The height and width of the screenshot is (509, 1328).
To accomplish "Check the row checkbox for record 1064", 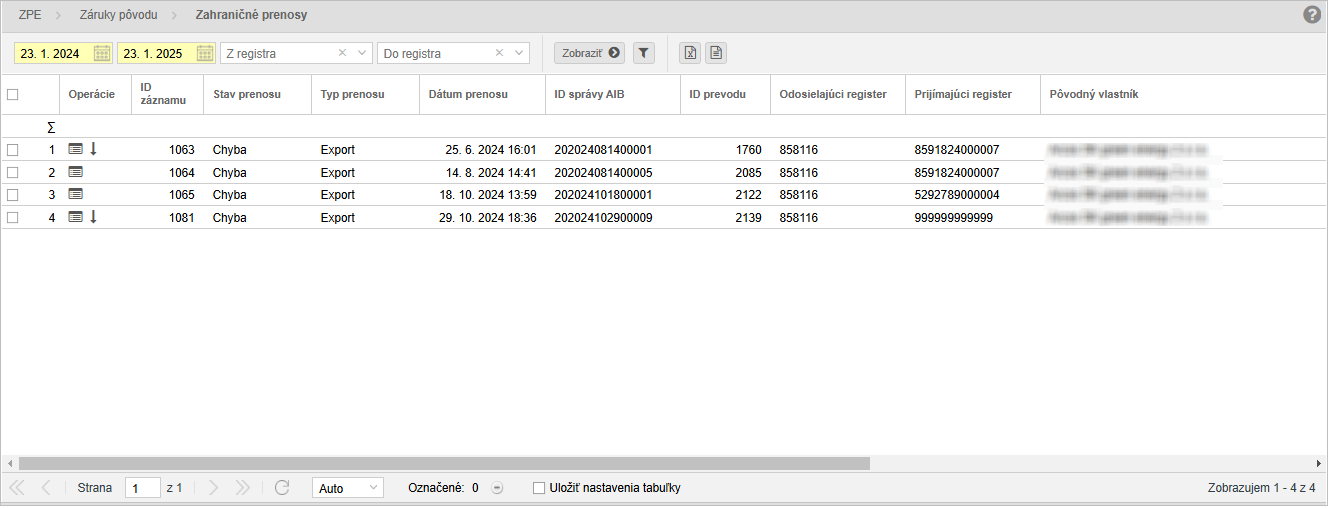I will [13, 172].
